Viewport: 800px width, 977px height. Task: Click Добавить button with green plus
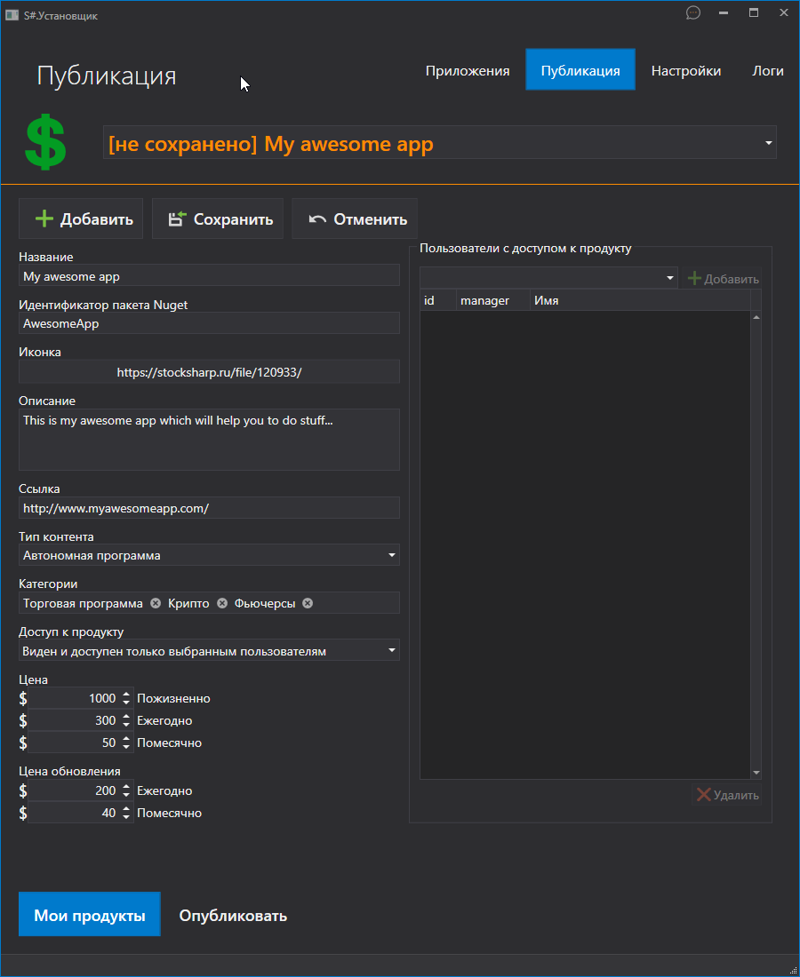tap(82, 219)
